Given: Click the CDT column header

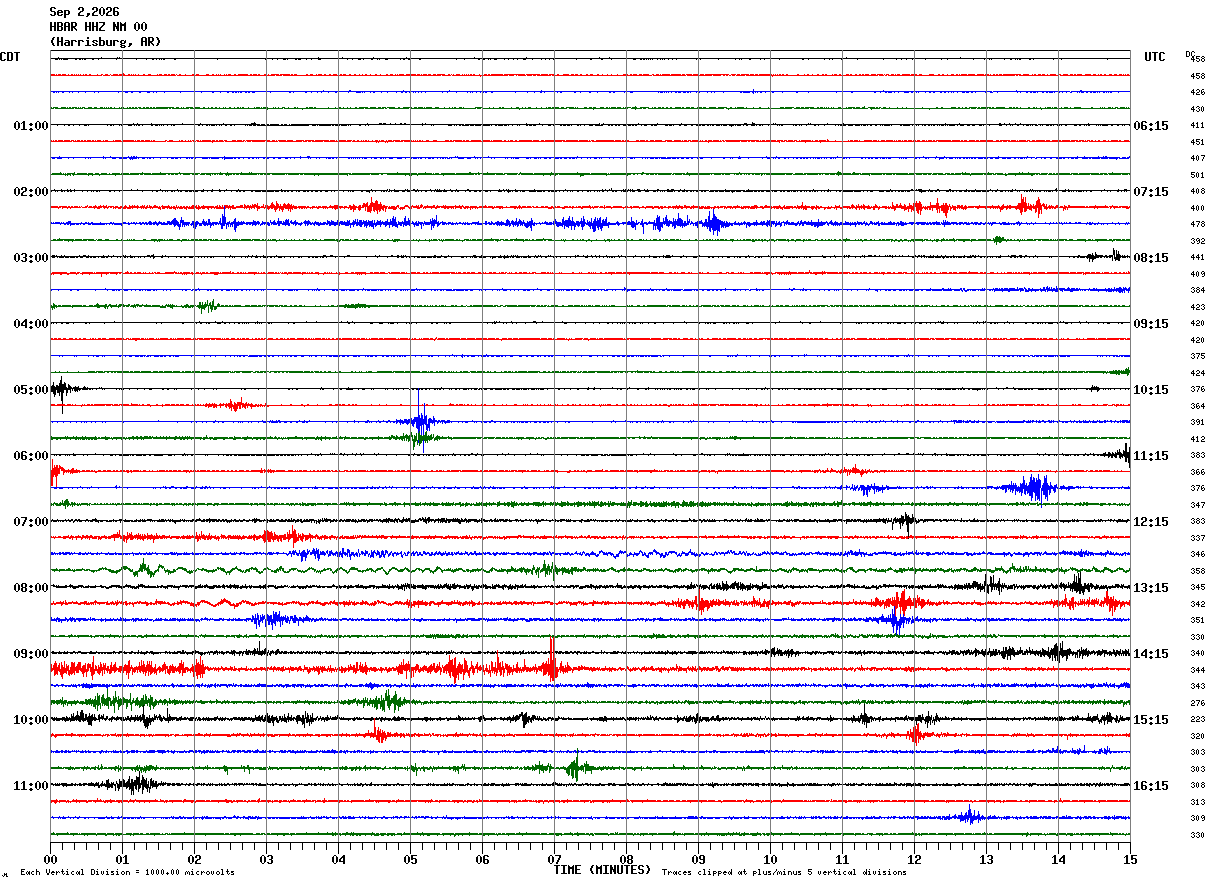Looking at the screenshot, I should [10, 57].
